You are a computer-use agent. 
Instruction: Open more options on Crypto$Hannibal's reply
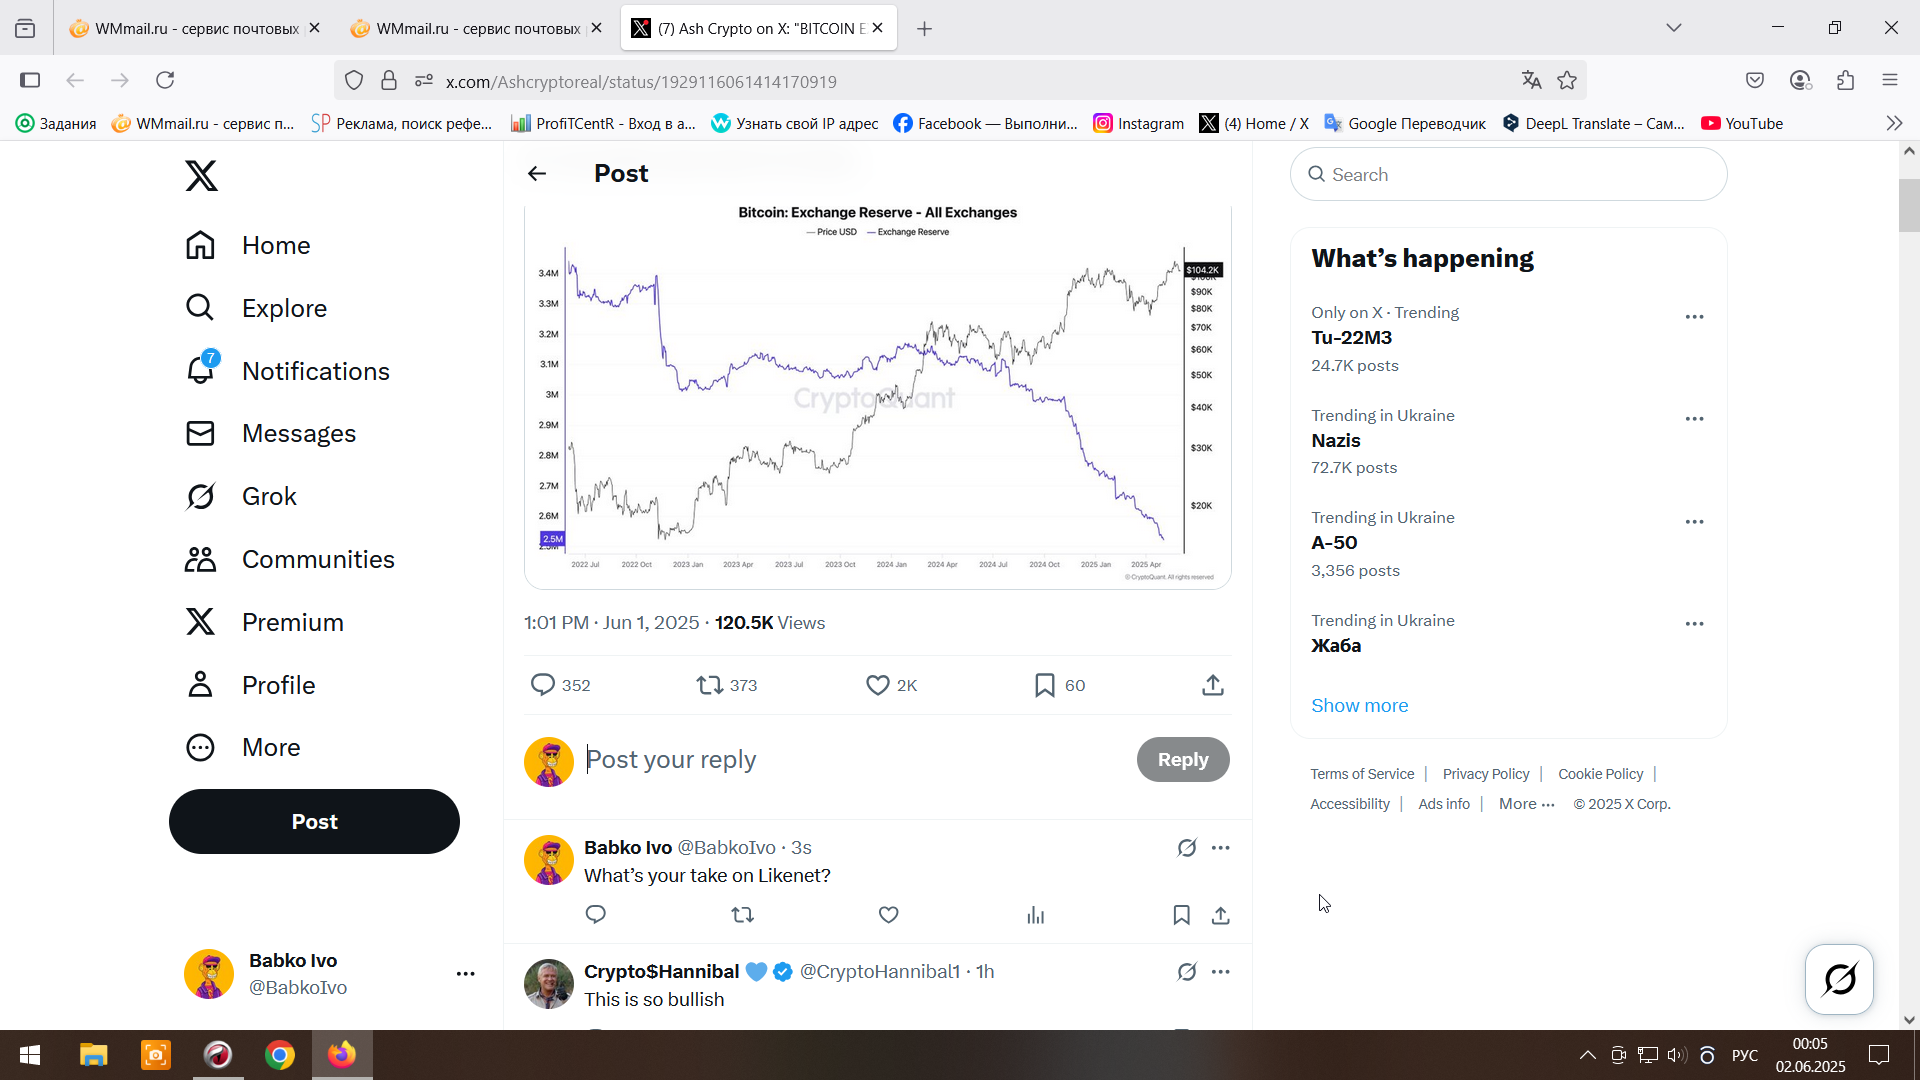coord(1221,972)
